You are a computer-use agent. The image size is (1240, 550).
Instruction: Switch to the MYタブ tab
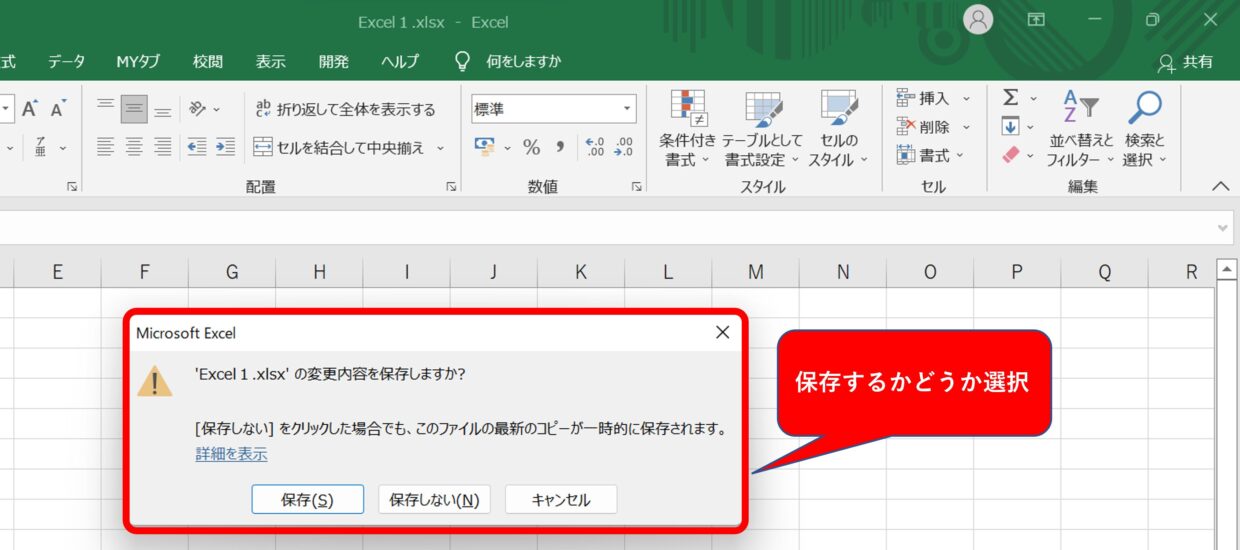tap(138, 61)
